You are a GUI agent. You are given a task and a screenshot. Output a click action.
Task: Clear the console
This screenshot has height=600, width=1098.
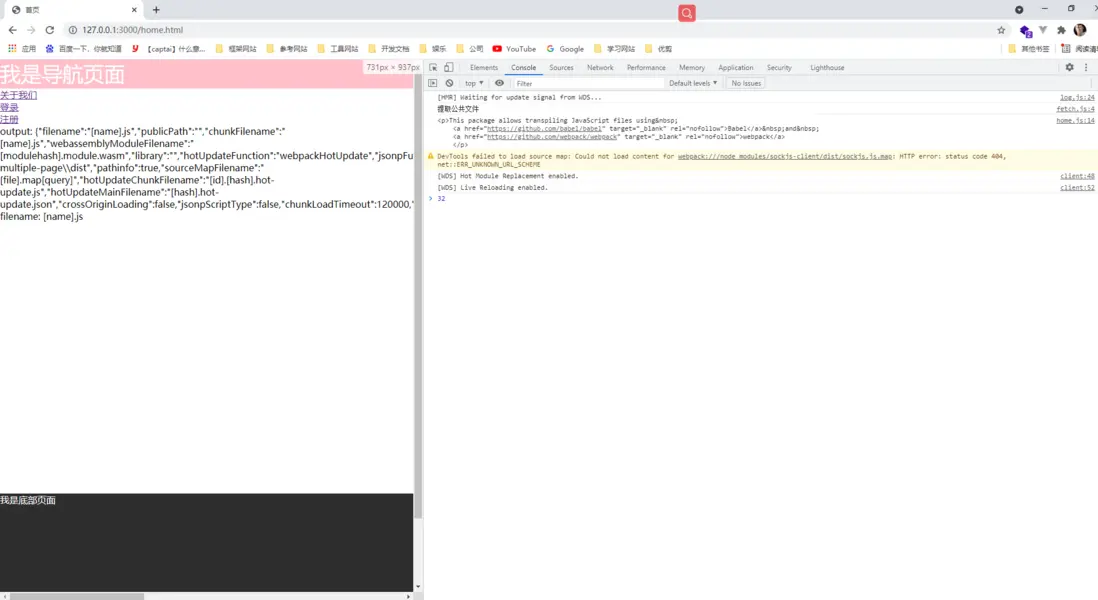(450, 83)
